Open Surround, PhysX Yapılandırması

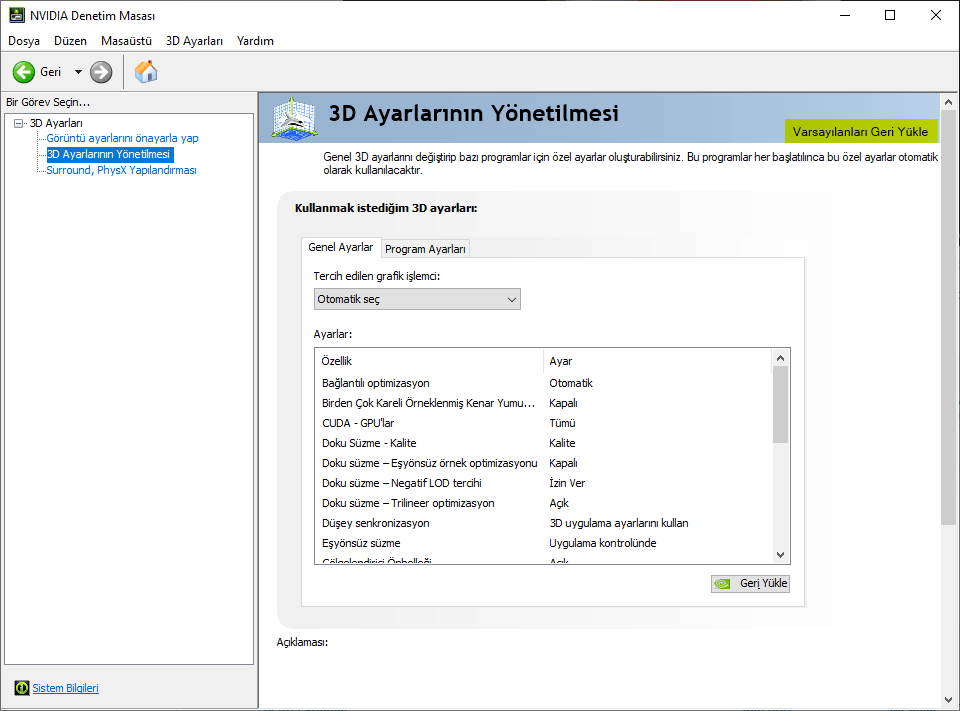(121, 170)
